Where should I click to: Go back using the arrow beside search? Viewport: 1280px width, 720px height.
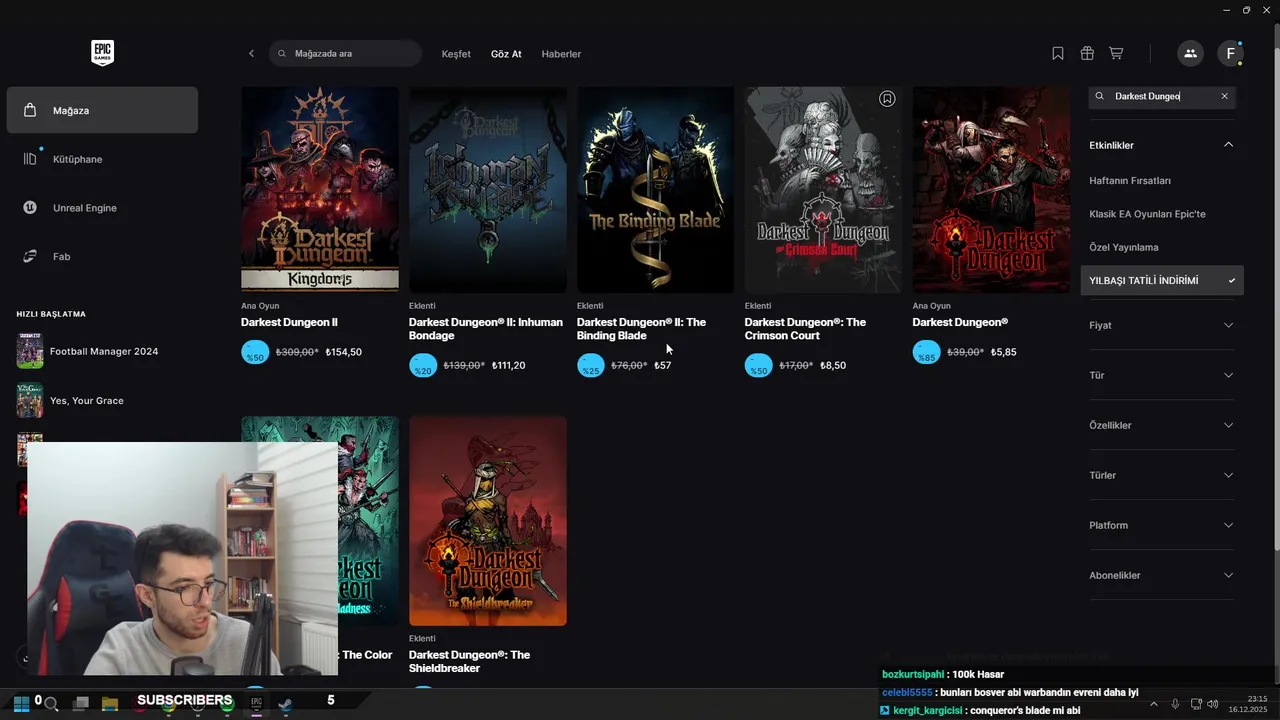pos(251,54)
